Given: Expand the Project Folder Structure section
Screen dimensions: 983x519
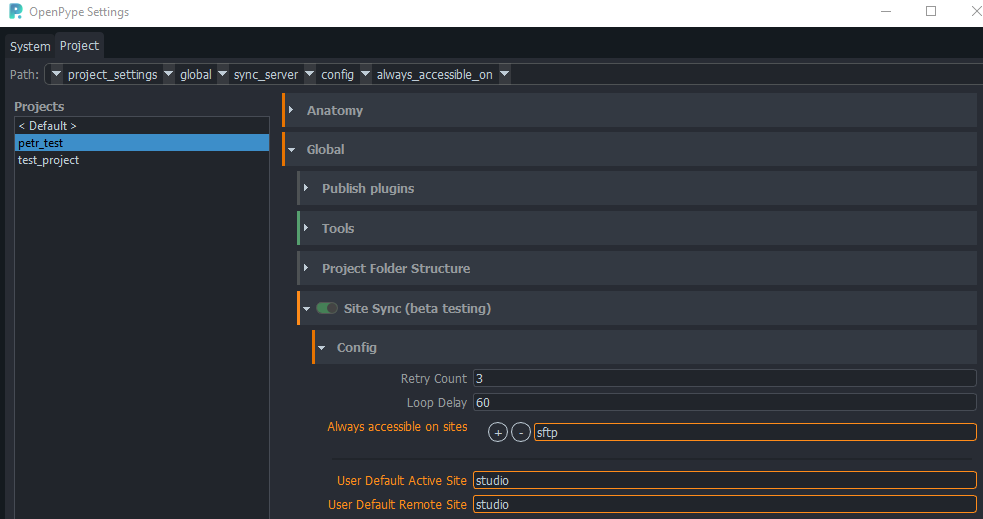Looking at the screenshot, I should (306, 268).
